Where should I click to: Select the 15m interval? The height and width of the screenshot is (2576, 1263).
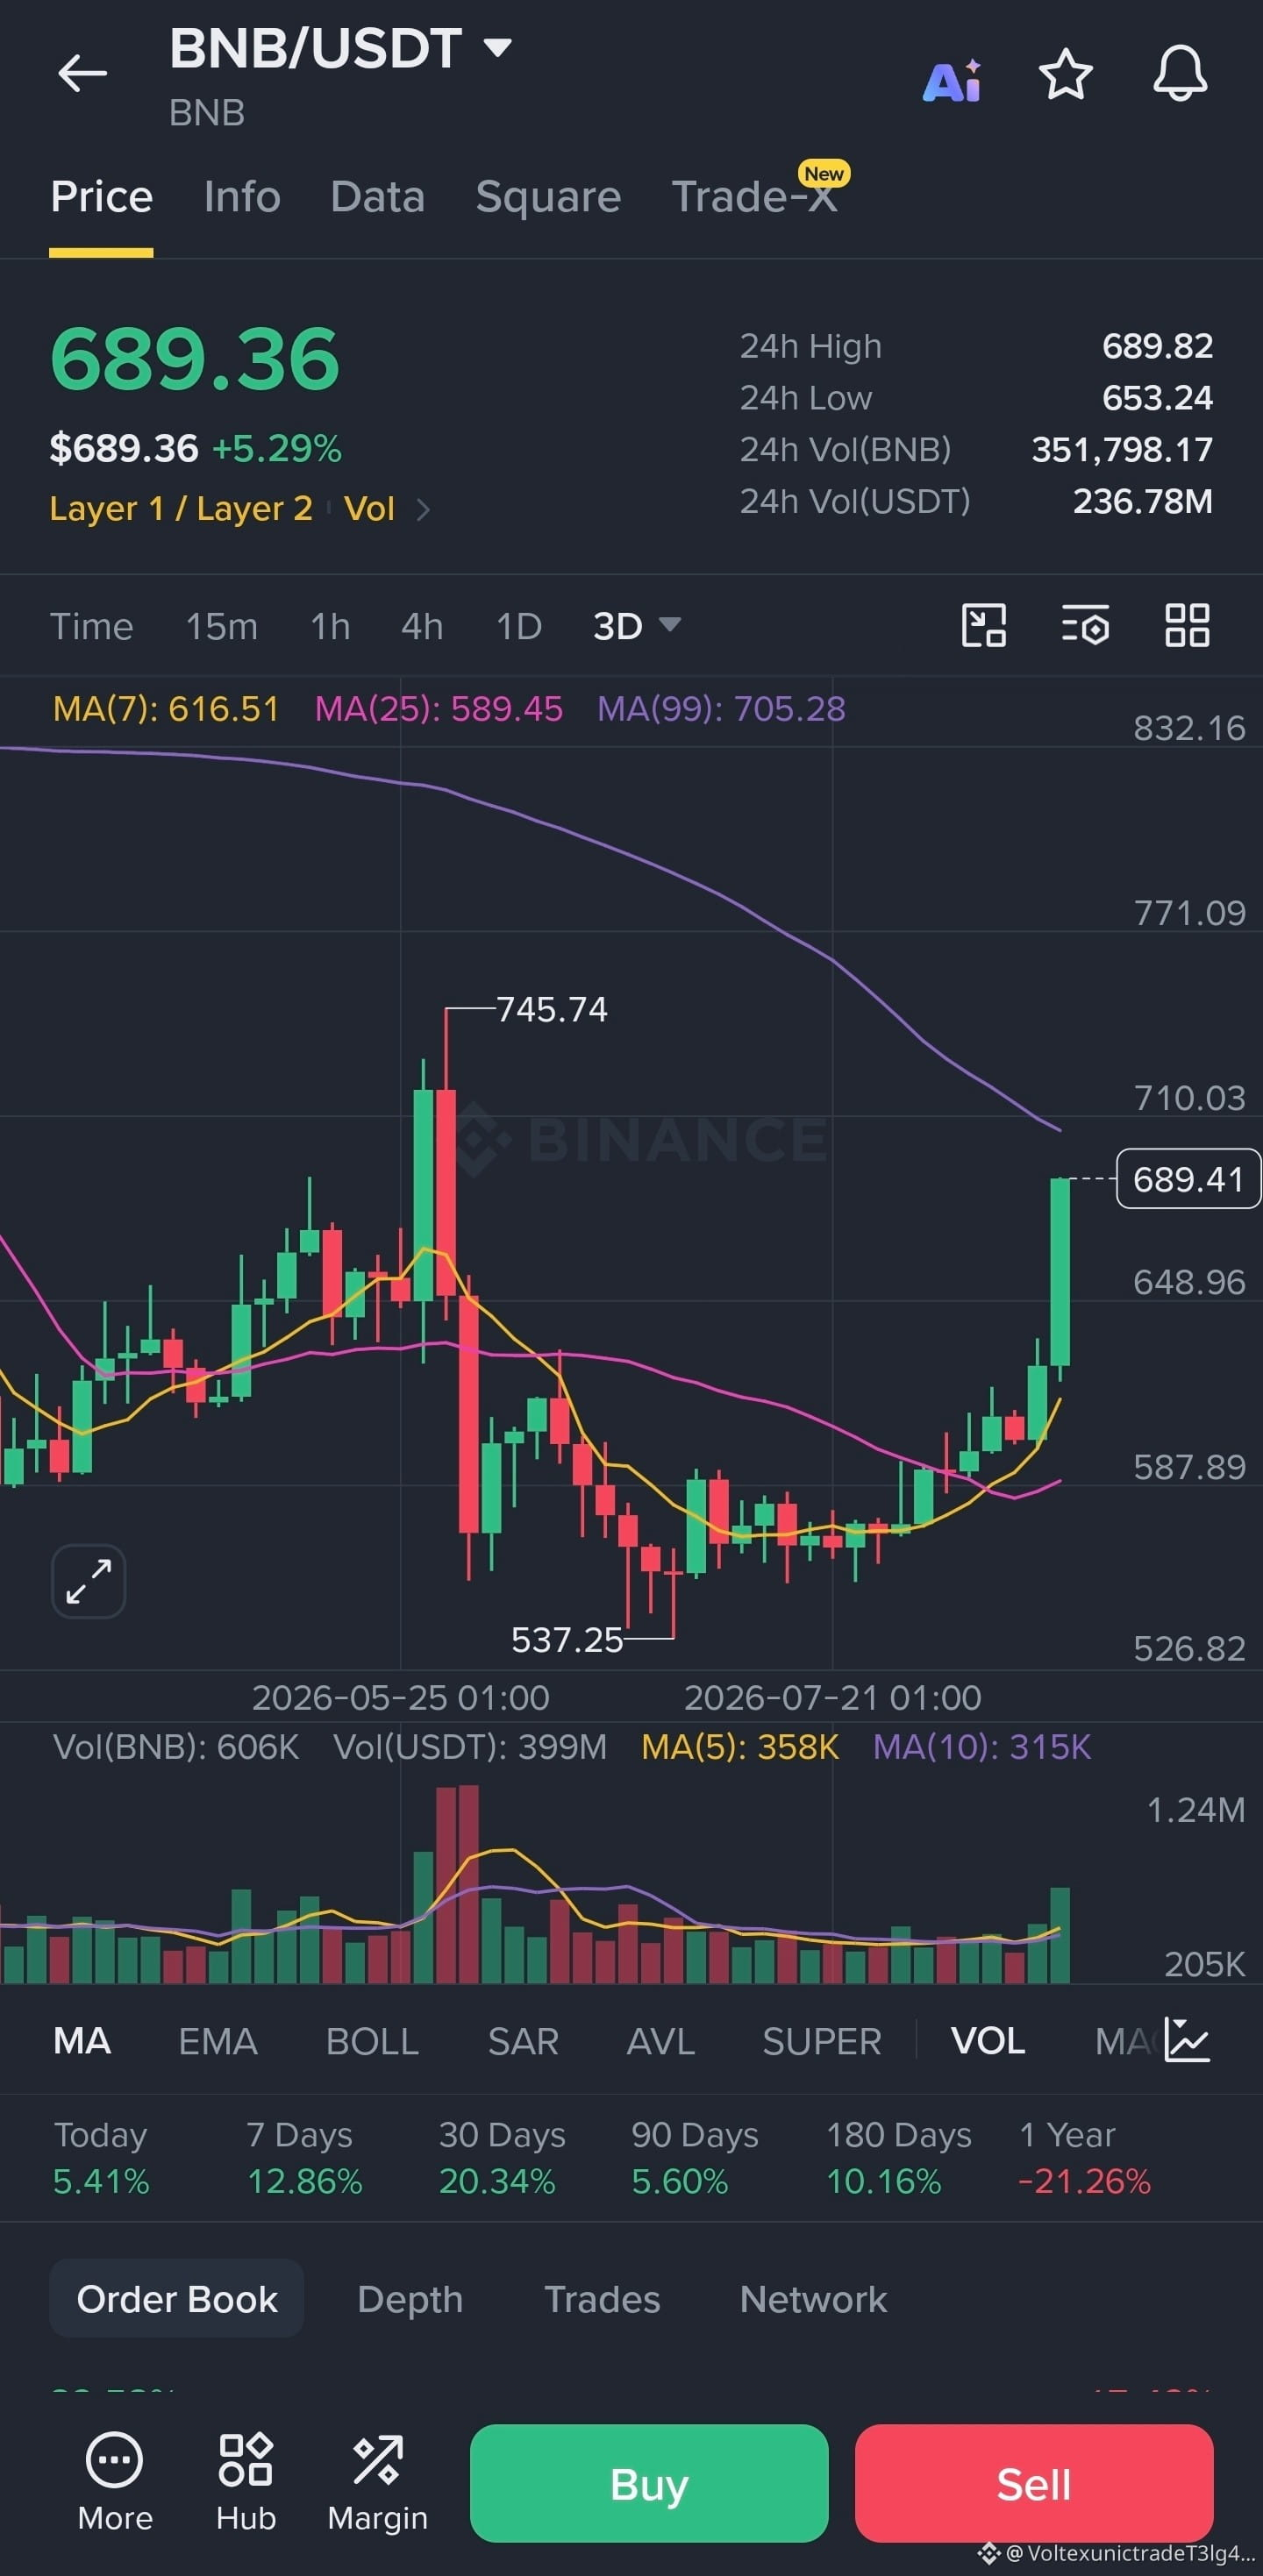(222, 626)
